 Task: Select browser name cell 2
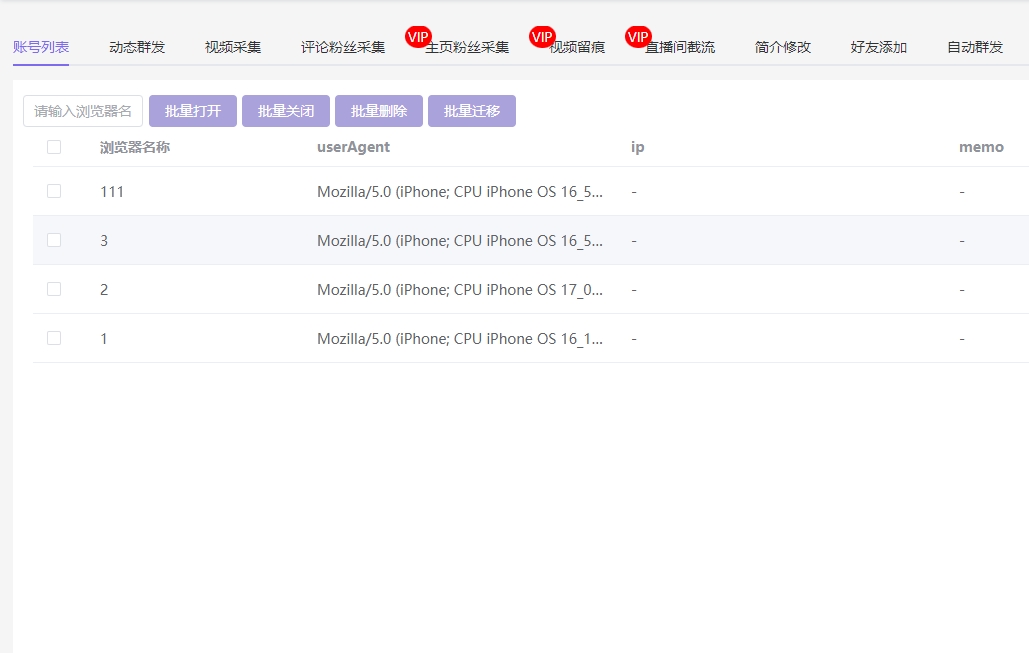[104, 289]
